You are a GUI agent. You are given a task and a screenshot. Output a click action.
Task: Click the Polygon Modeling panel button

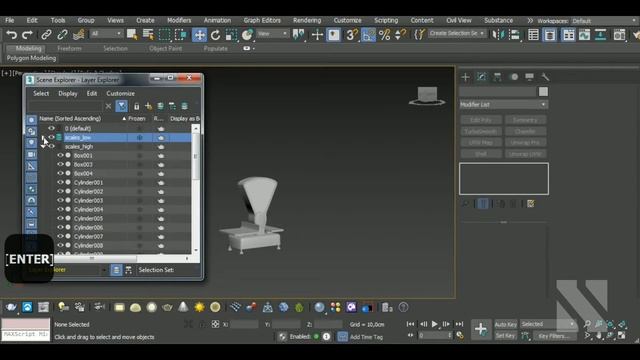[31, 58]
